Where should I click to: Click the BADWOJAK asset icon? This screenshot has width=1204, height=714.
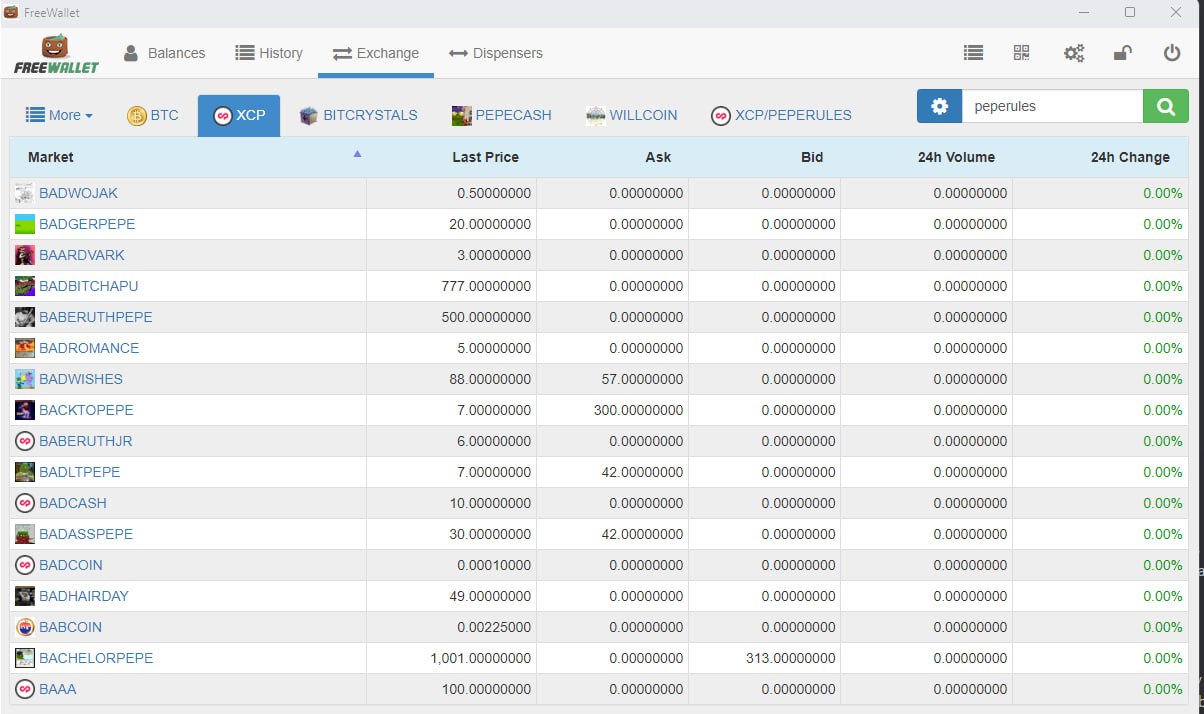(25, 193)
